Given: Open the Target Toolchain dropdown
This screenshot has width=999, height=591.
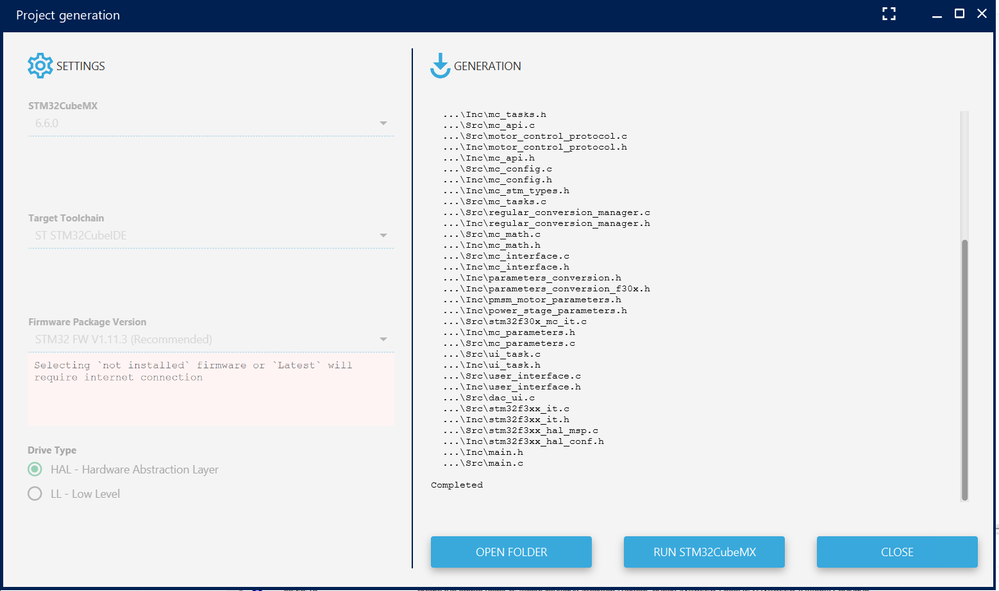Looking at the screenshot, I should tap(211, 236).
